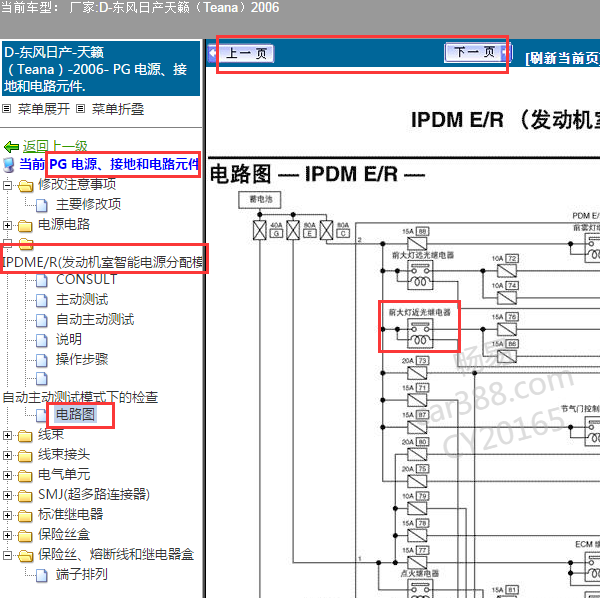Open the 端子排列 page
600x598 pixels.
pos(82,574)
